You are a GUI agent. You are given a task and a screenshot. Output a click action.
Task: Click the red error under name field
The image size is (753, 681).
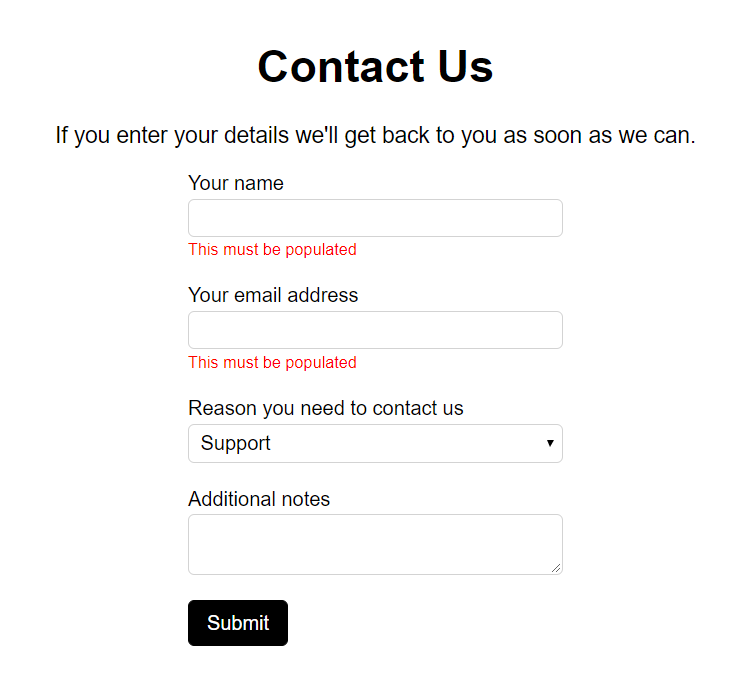tap(272, 250)
